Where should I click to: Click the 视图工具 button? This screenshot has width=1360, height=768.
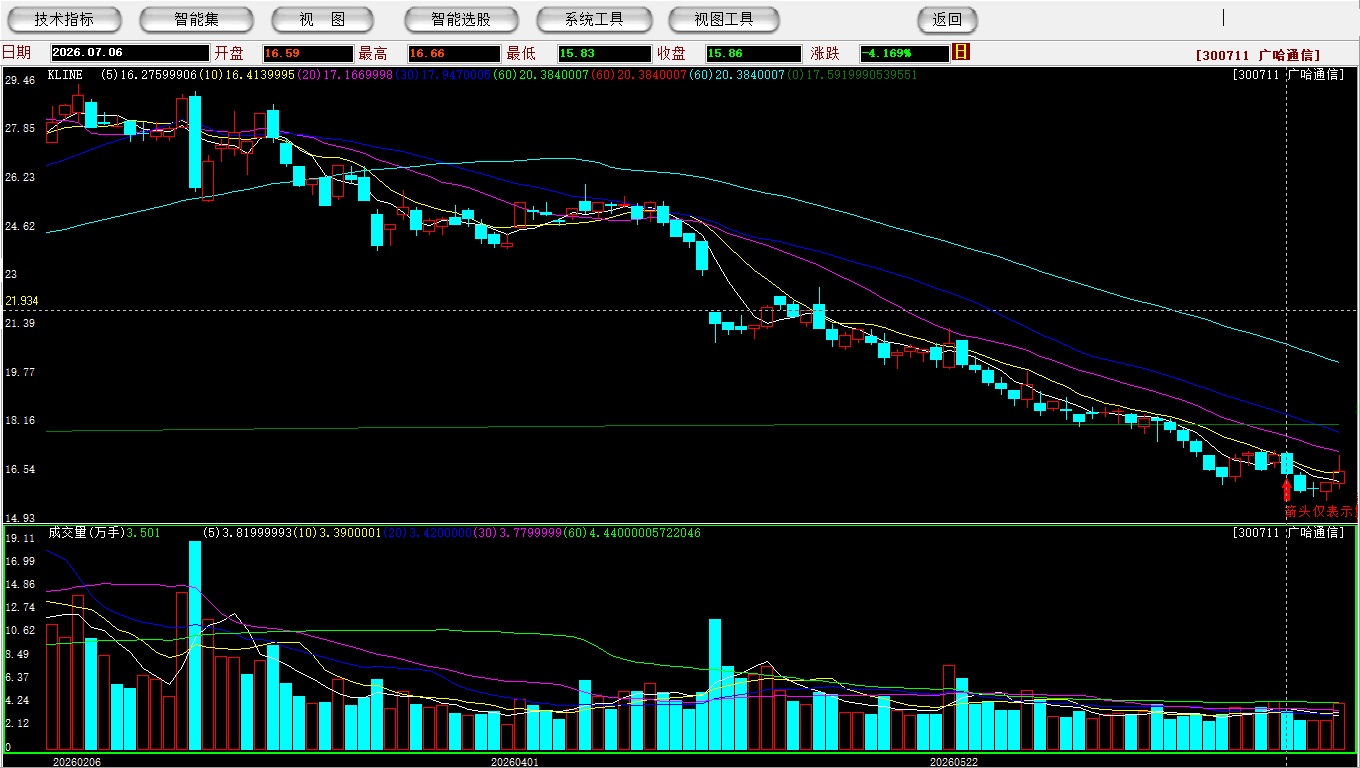[x=724, y=19]
